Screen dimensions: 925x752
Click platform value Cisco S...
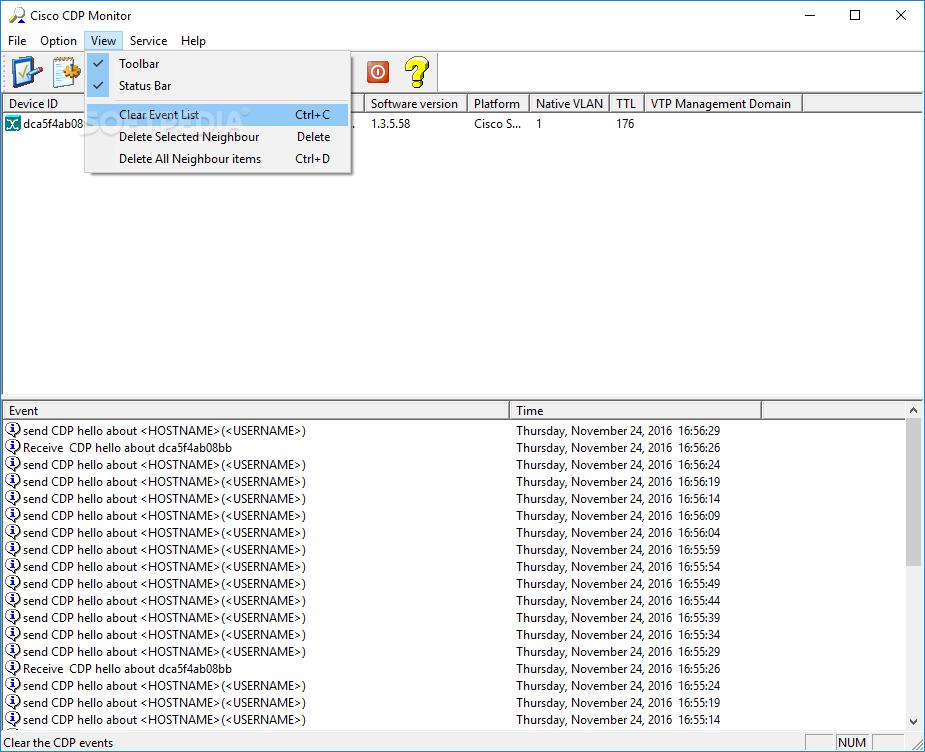point(497,124)
